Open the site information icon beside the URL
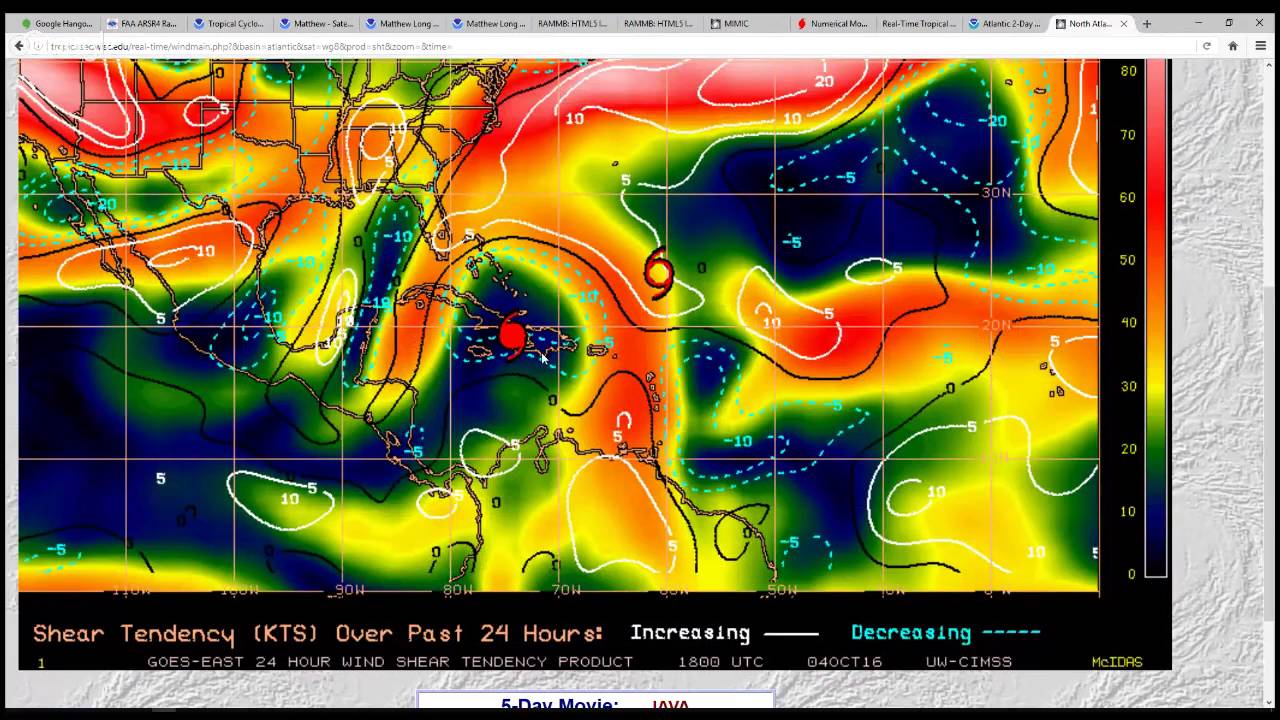Viewport: 1280px width, 720px height. (37, 46)
